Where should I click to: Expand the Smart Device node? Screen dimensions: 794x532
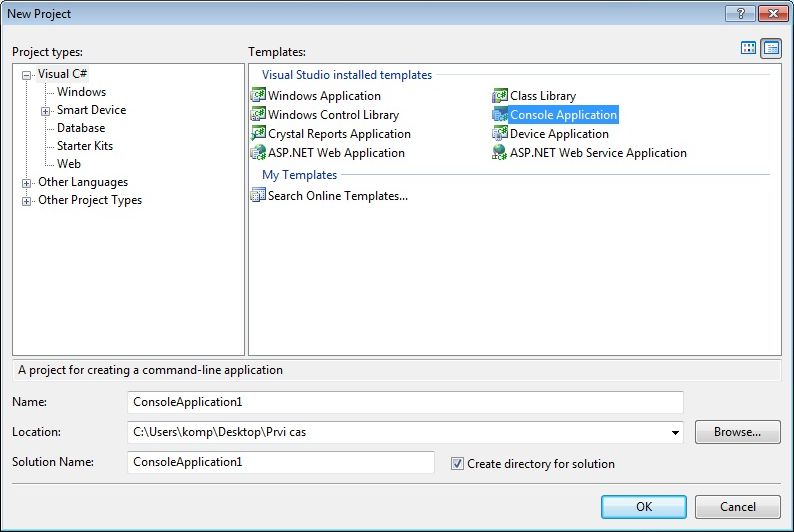[46, 111]
